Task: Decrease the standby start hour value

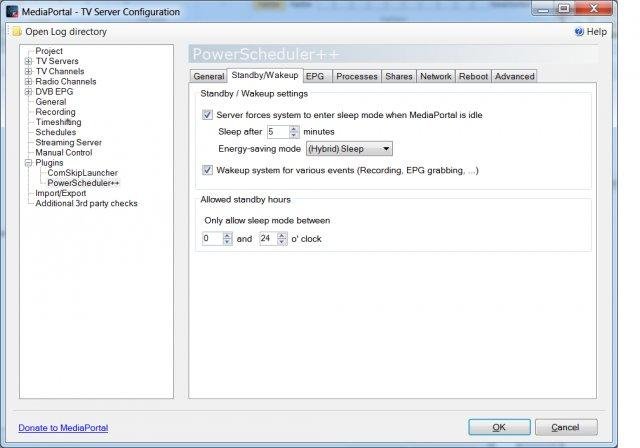Action: [x=227, y=242]
